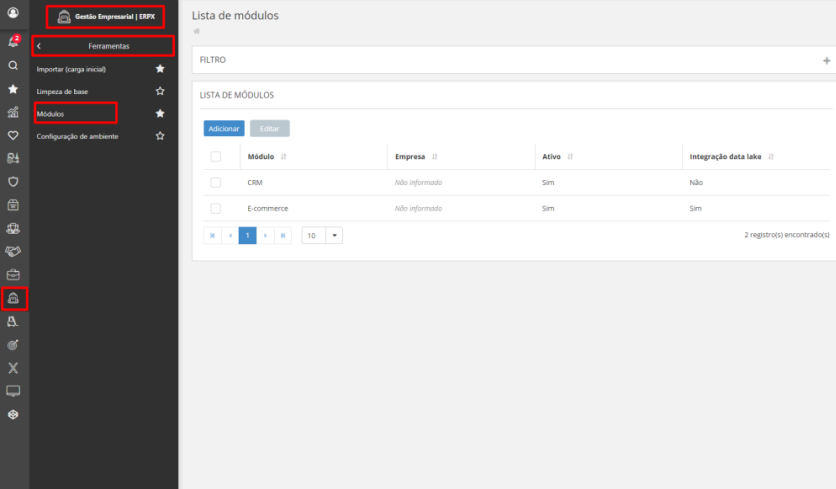Click the hand truck sidebar icon

pyautogui.click(x=13, y=322)
